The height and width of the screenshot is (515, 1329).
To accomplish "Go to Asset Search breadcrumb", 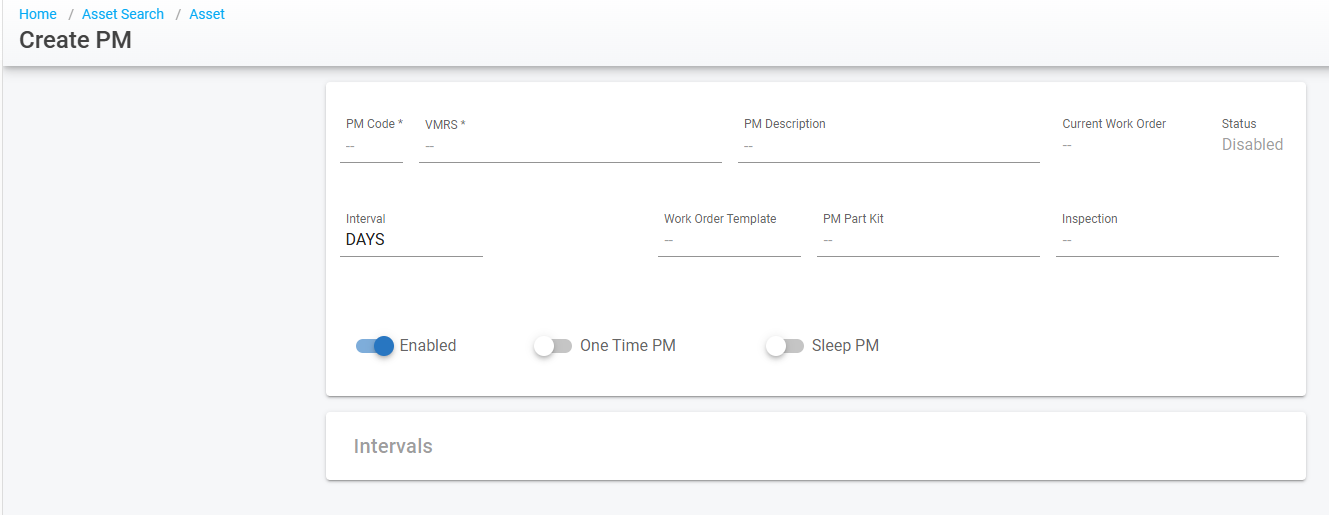I will [x=123, y=14].
